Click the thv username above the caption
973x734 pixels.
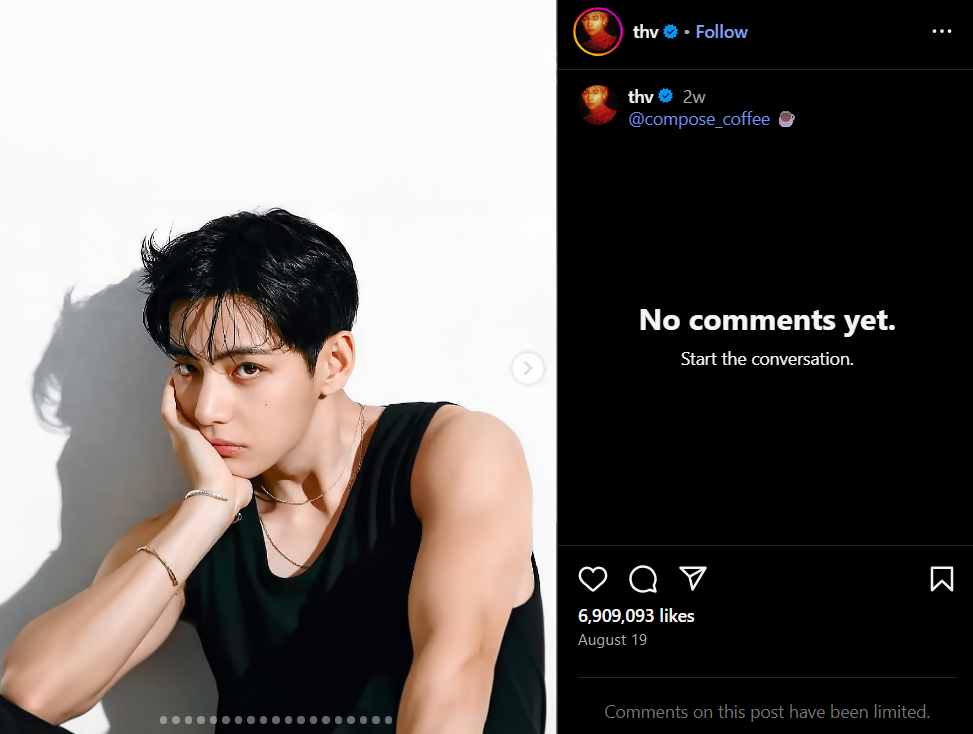pos(640,96)
